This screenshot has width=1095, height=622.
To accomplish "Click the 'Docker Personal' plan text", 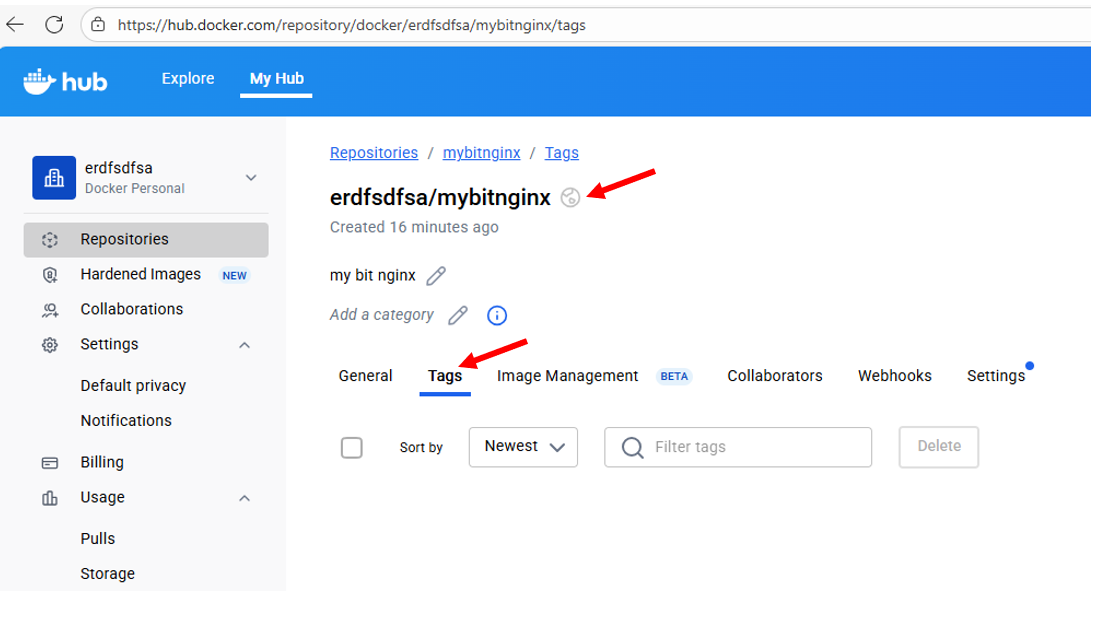I will pos(135,188).
